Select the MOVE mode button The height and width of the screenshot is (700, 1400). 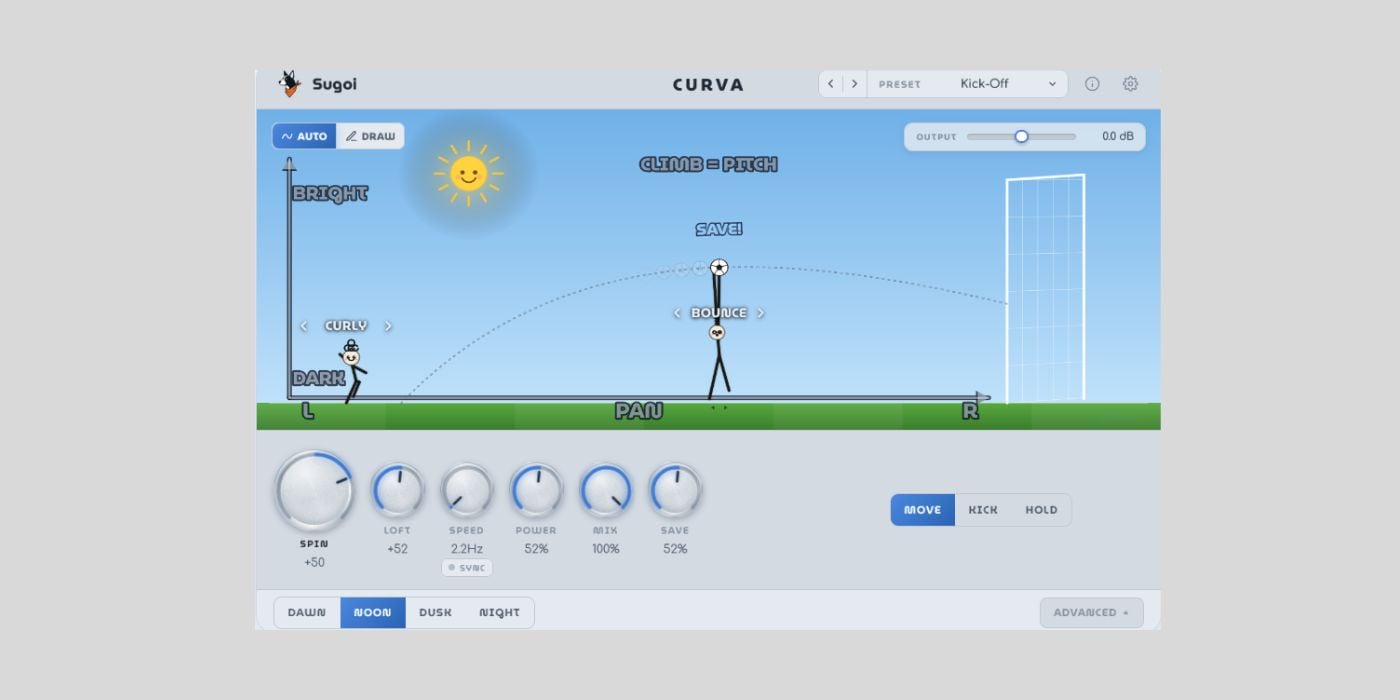(x=922, y=510)
